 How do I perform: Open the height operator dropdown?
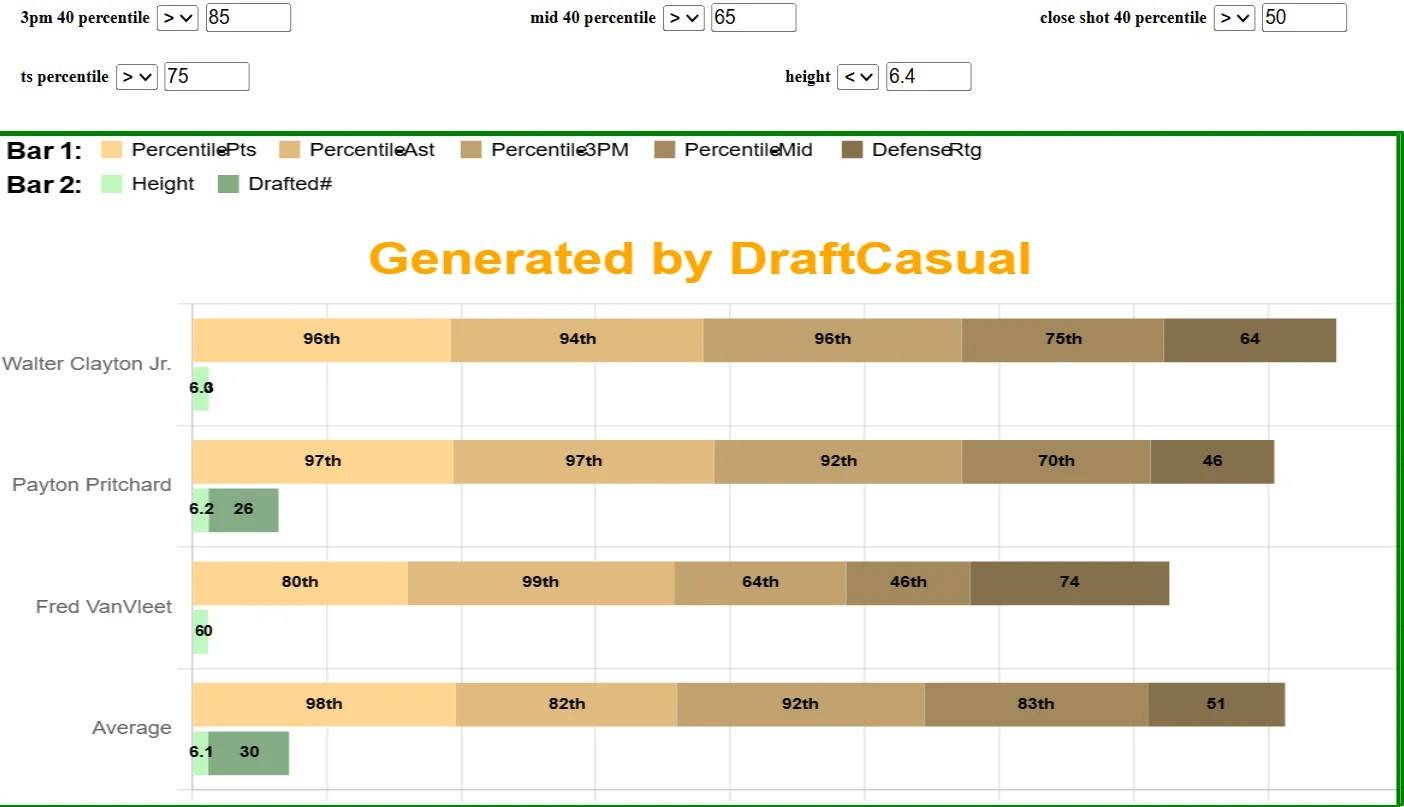pos(858,77)
